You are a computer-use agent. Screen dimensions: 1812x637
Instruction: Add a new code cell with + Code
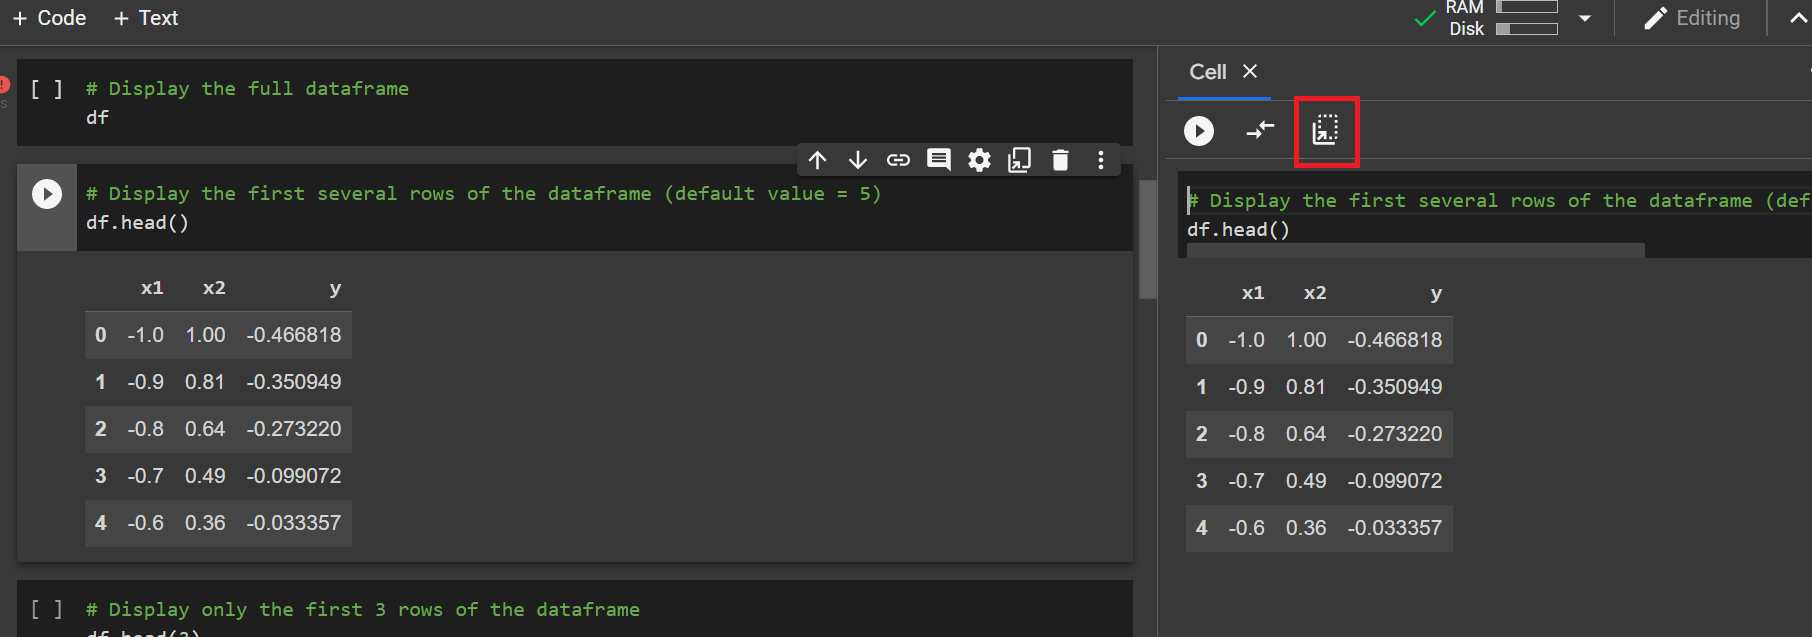(x=49, y=18)
